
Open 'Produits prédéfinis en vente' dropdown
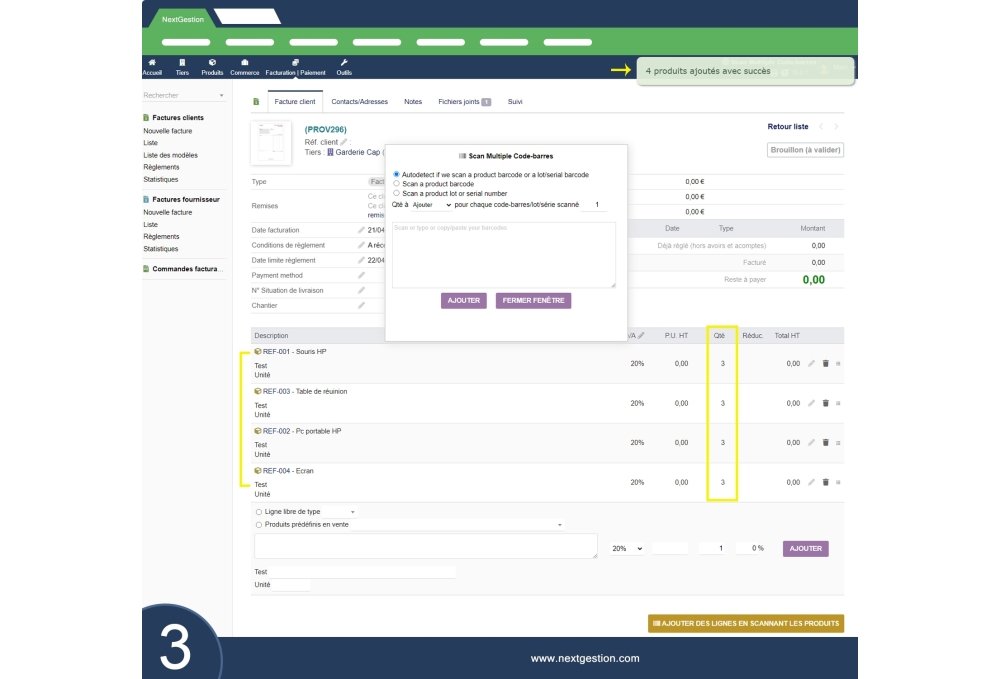(x=414, y=524)
